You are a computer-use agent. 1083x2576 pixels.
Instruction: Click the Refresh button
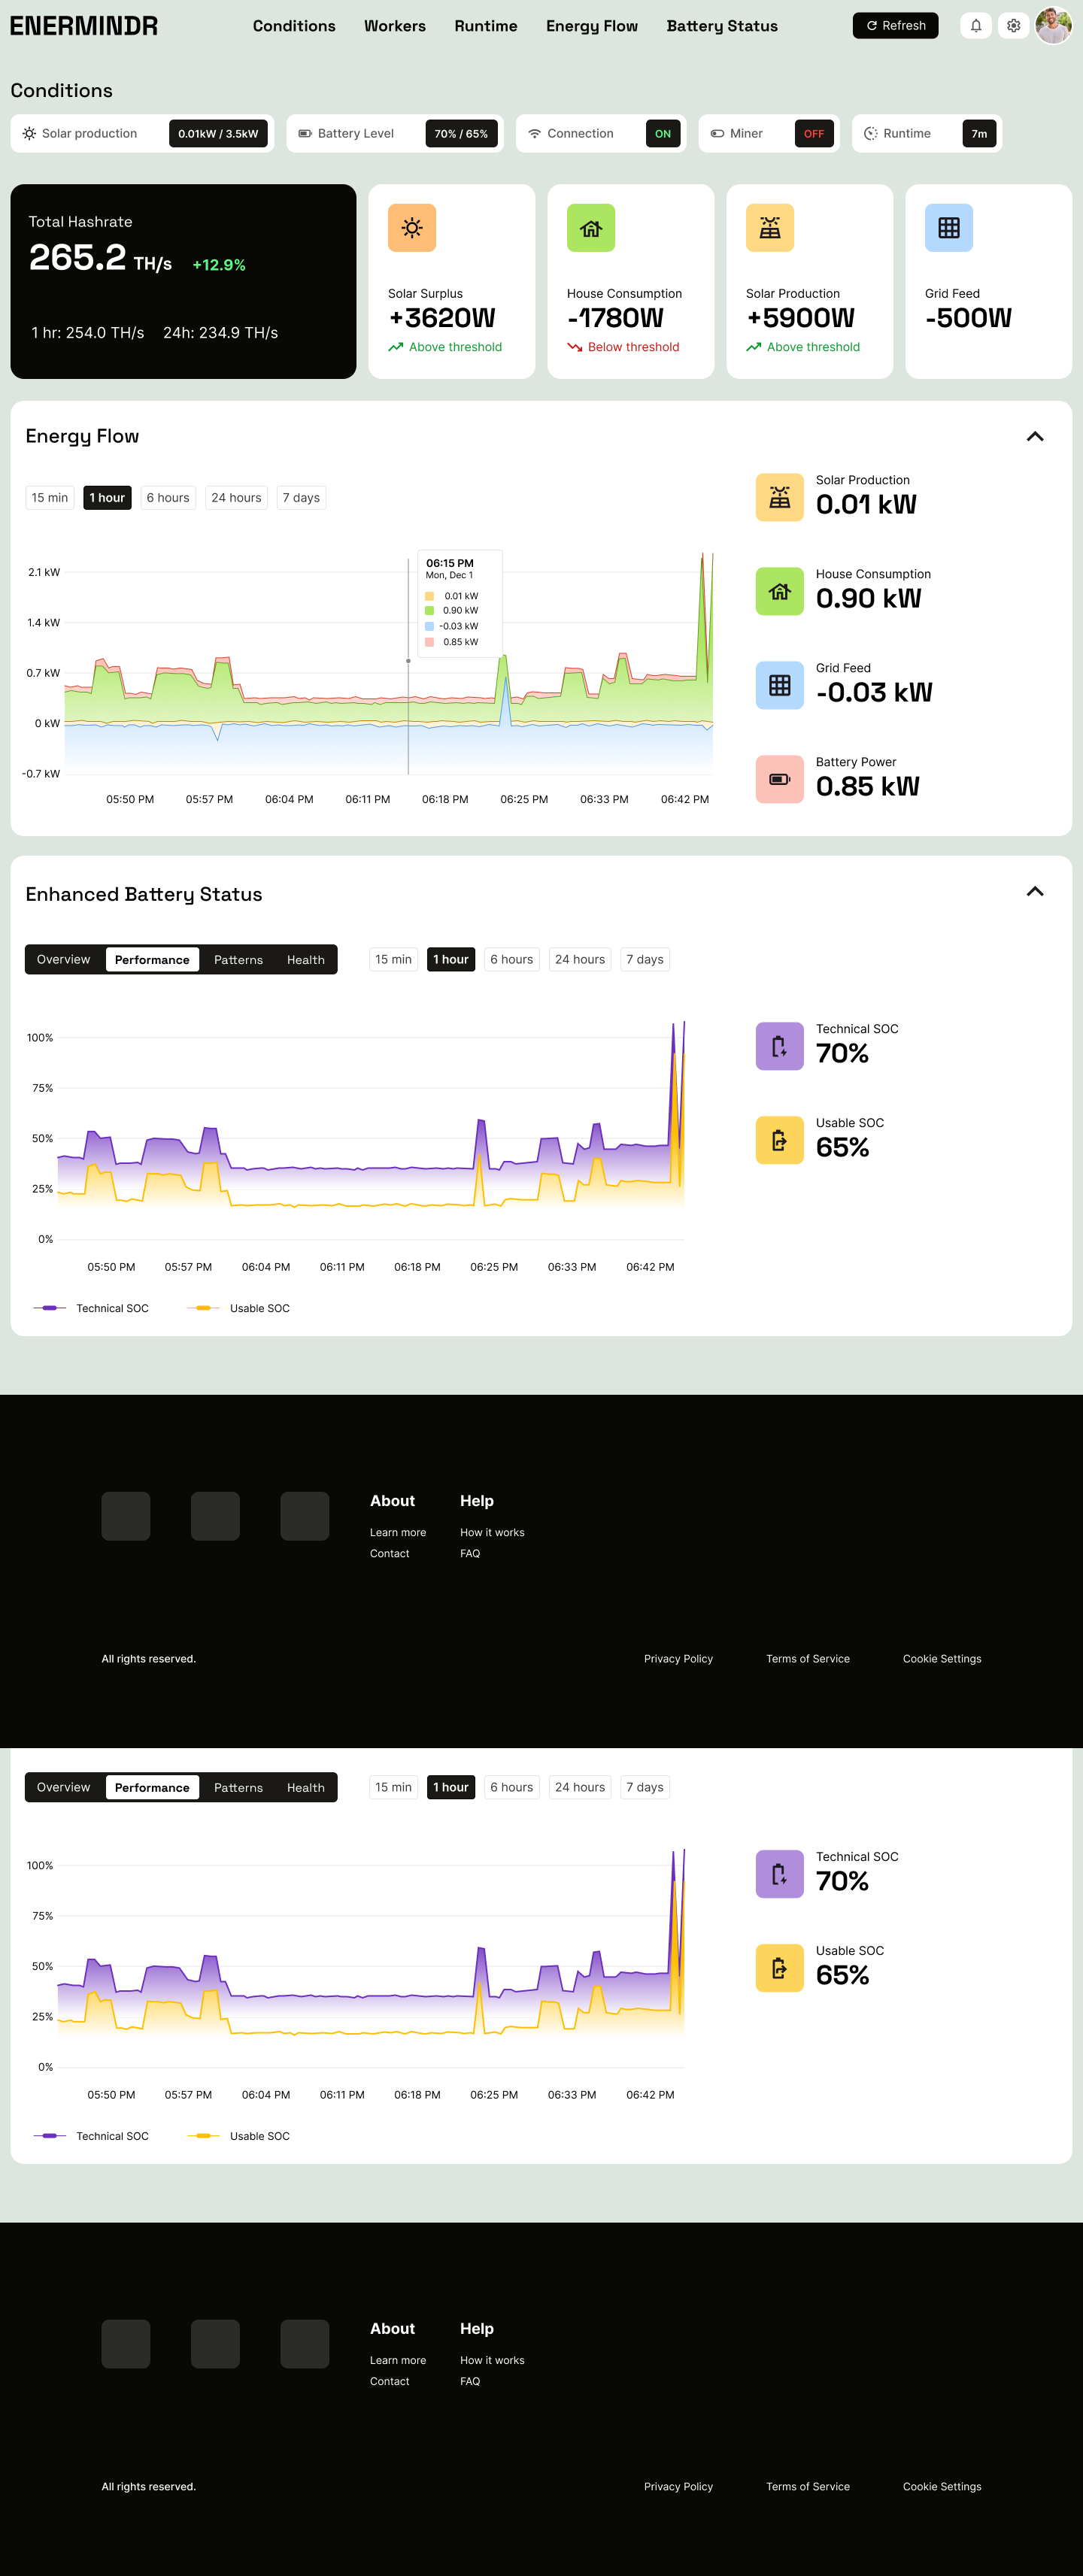coord(895,26)
